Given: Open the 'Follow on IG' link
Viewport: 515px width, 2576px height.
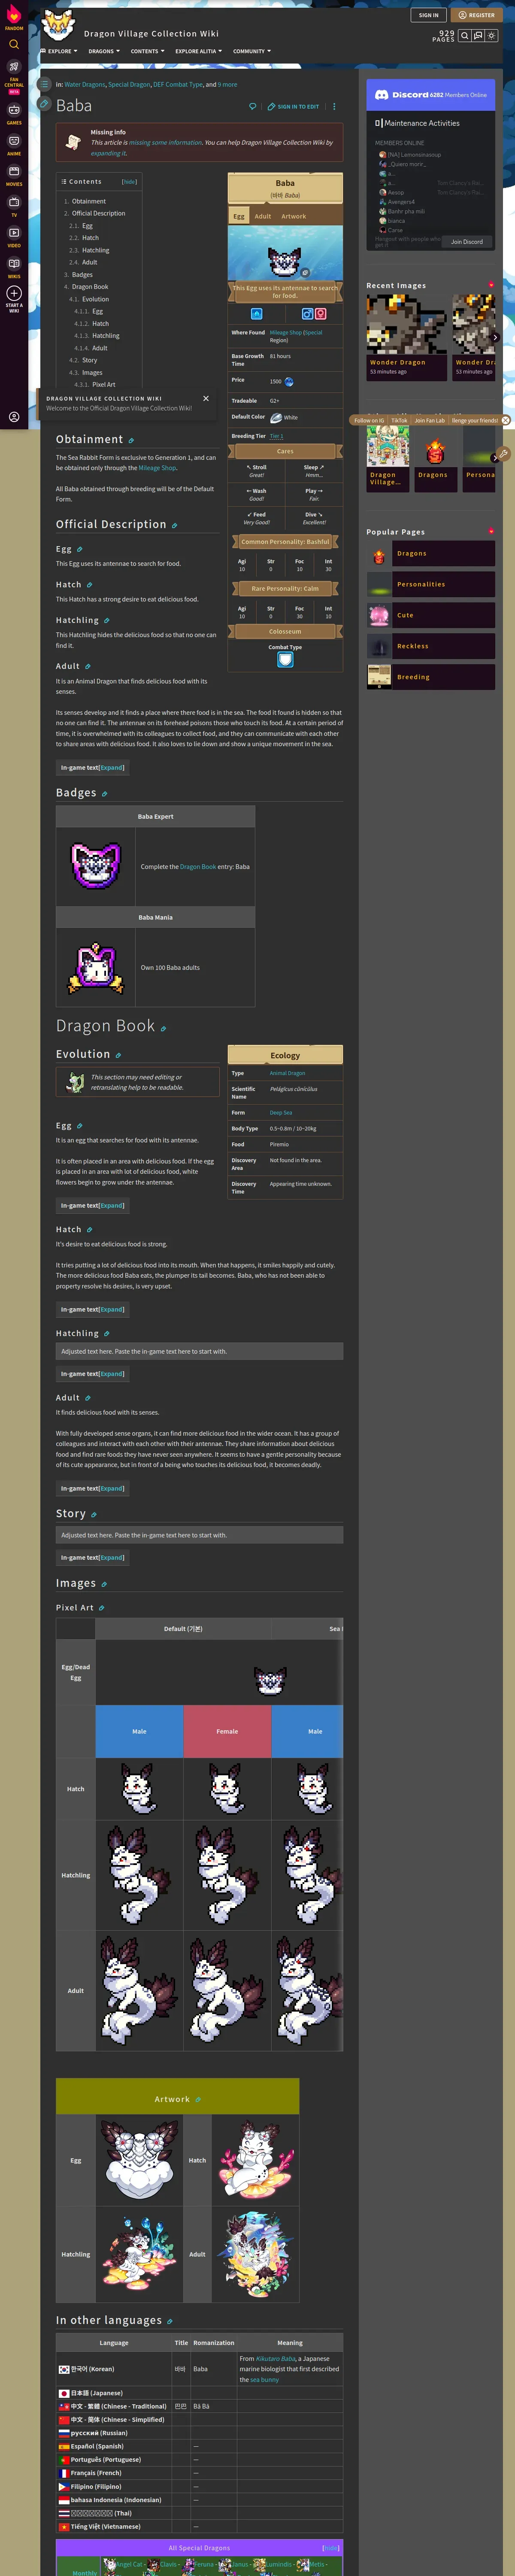Looking at the screenshot, I should (369, 420).
